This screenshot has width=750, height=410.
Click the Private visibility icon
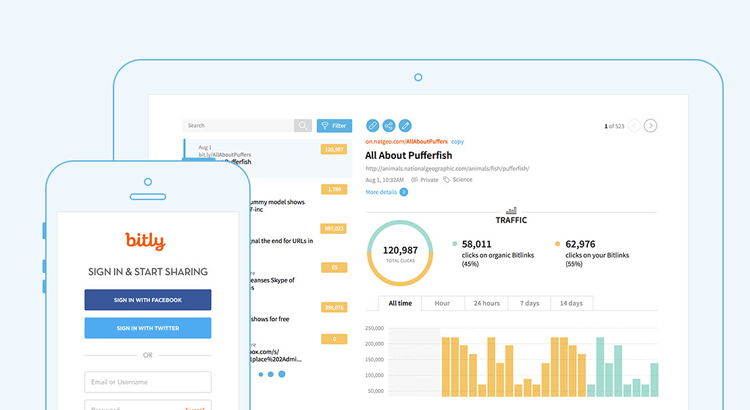tap(414, 180)
